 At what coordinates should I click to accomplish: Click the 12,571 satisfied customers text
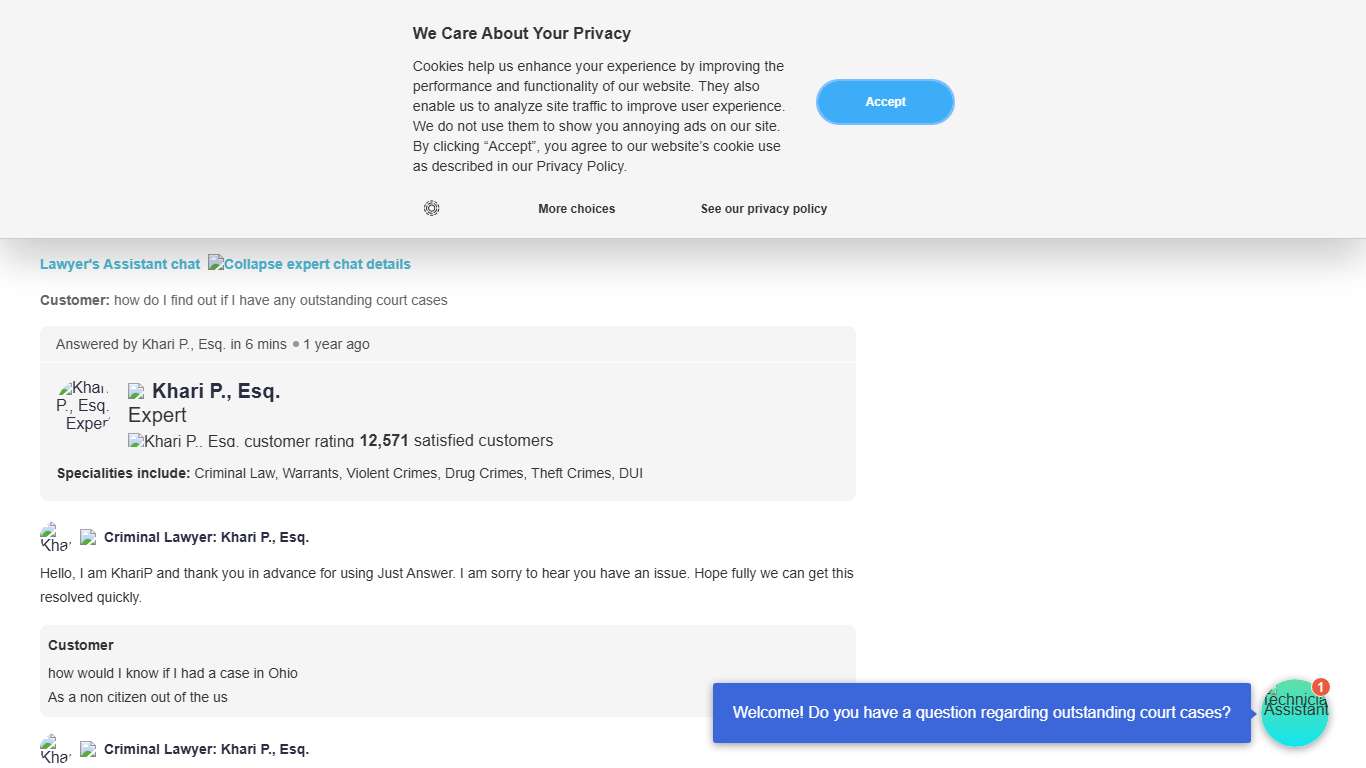point(456,440)
